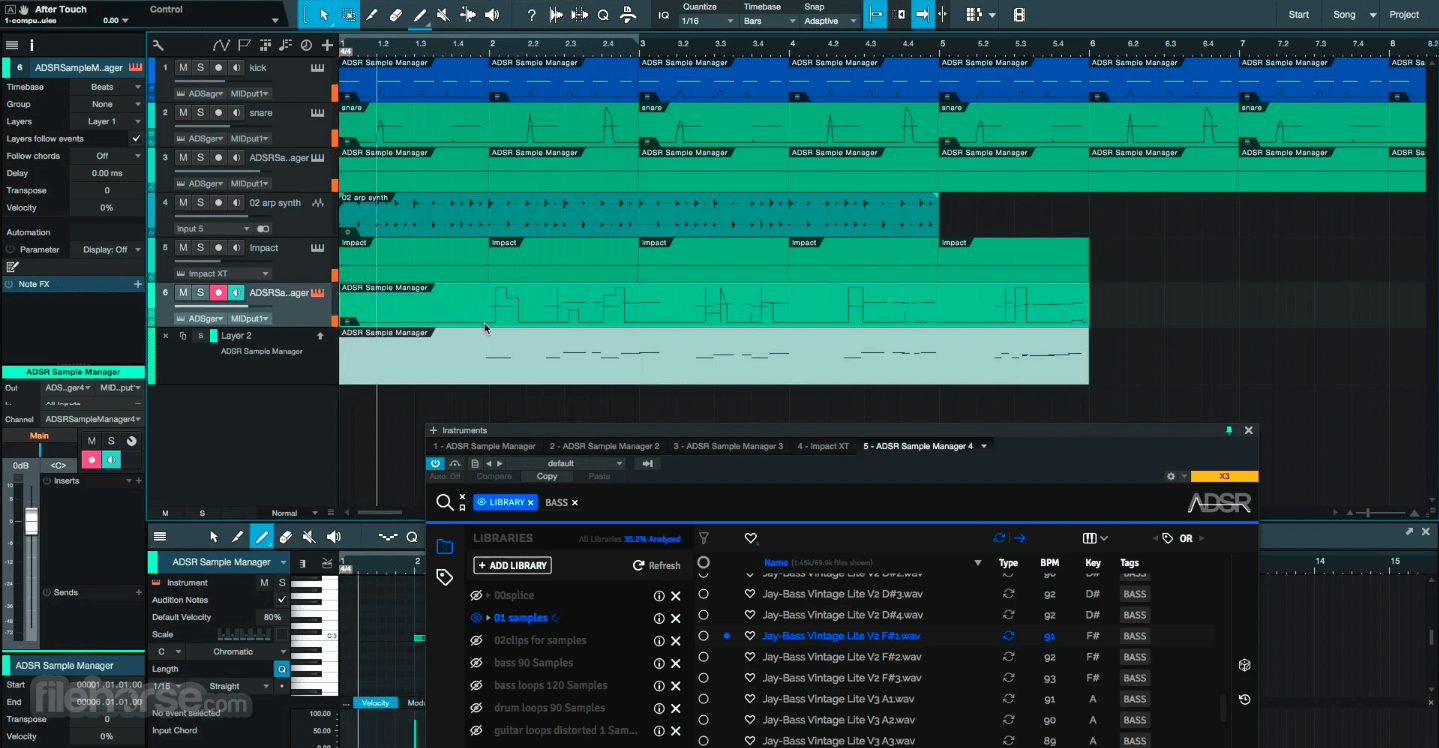1439x748 pixels.
Task: Show info for 00splice library
Action: (x=659, y=595)
